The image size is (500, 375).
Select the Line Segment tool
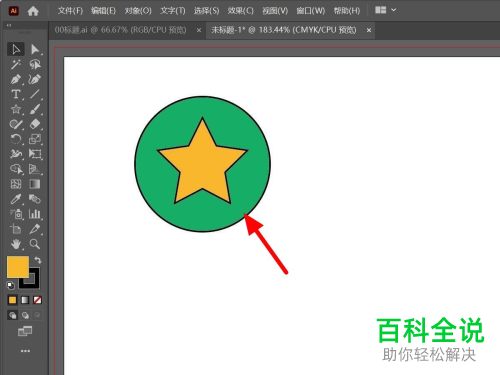coord(35,94)
